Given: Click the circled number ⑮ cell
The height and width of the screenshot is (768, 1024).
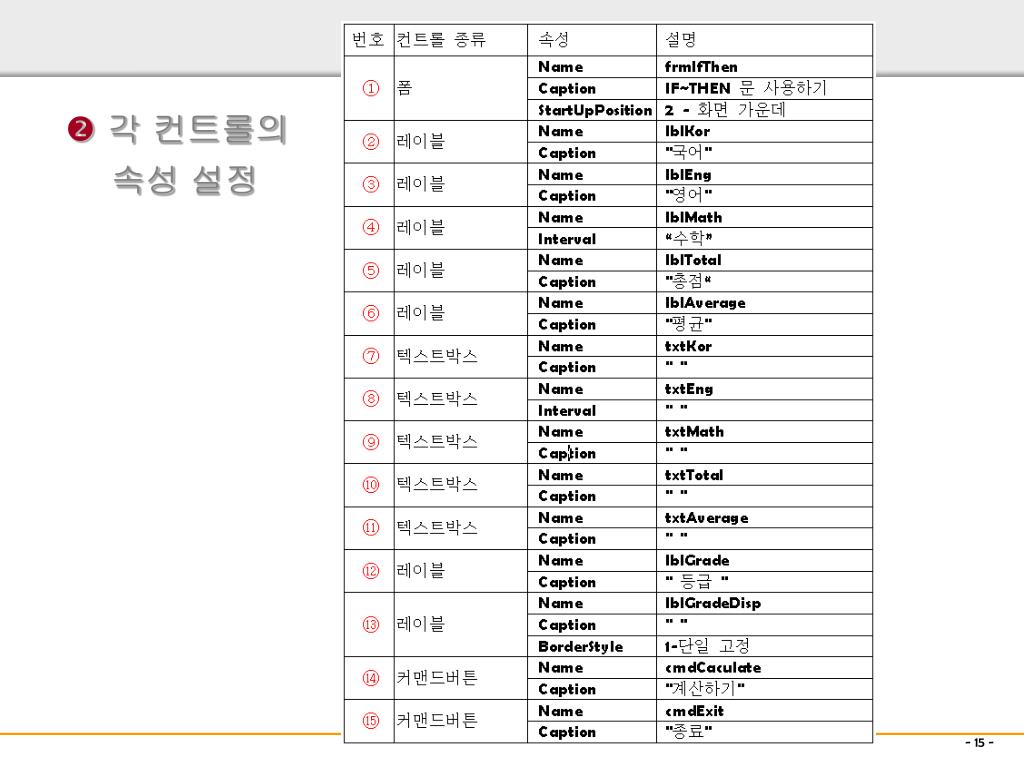Looking at the screenshot, I should coord(370,720).
